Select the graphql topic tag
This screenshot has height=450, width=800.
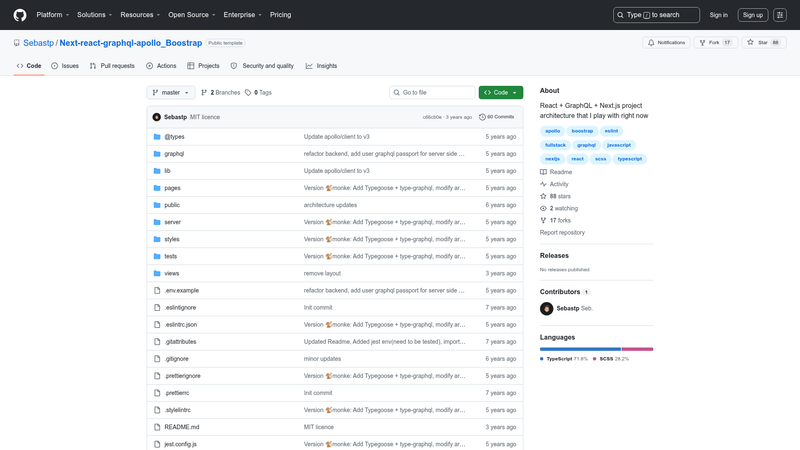[x=586, y=145]
